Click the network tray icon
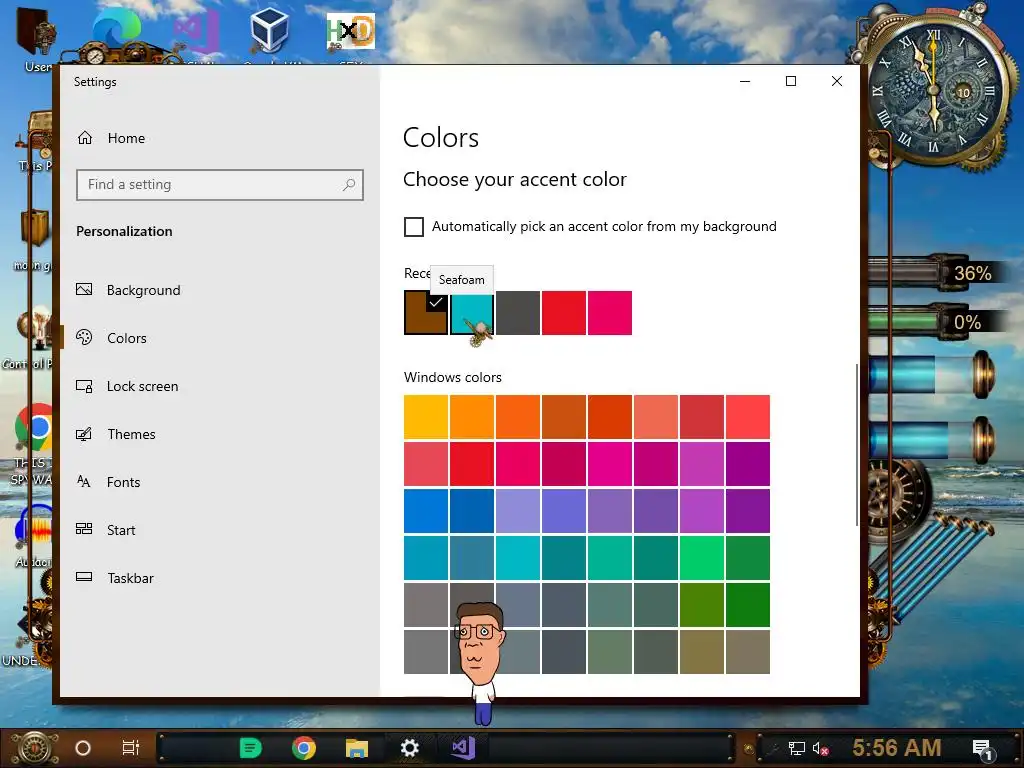The height and width of the screenshot is (768, 1024). tap(797, 748)
